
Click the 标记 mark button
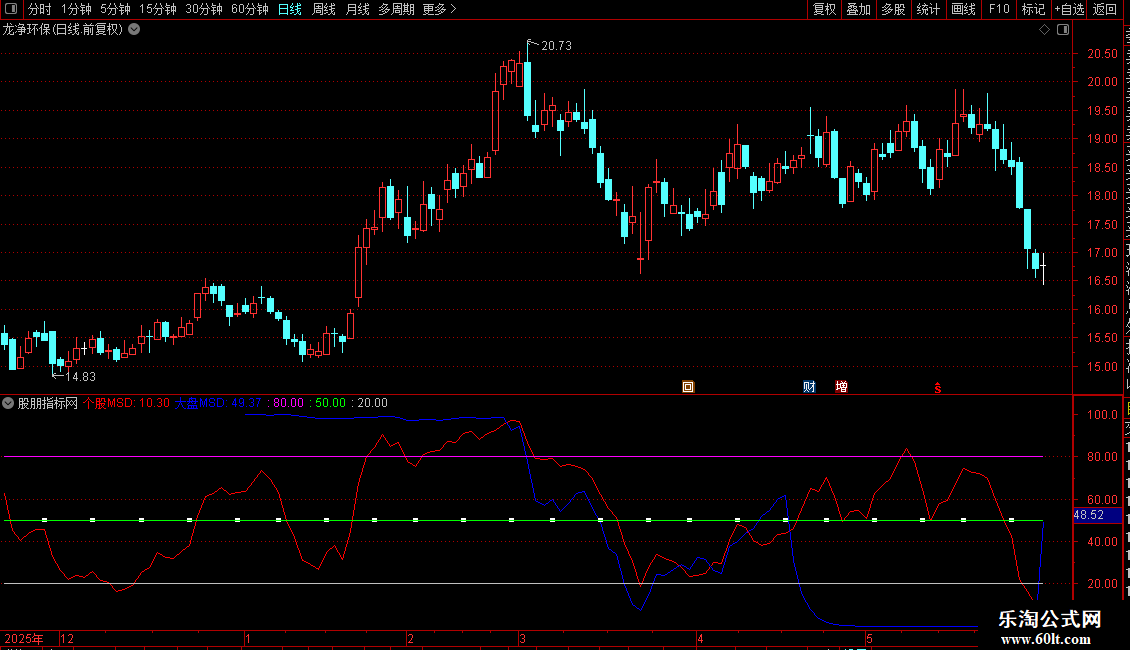1033,9
